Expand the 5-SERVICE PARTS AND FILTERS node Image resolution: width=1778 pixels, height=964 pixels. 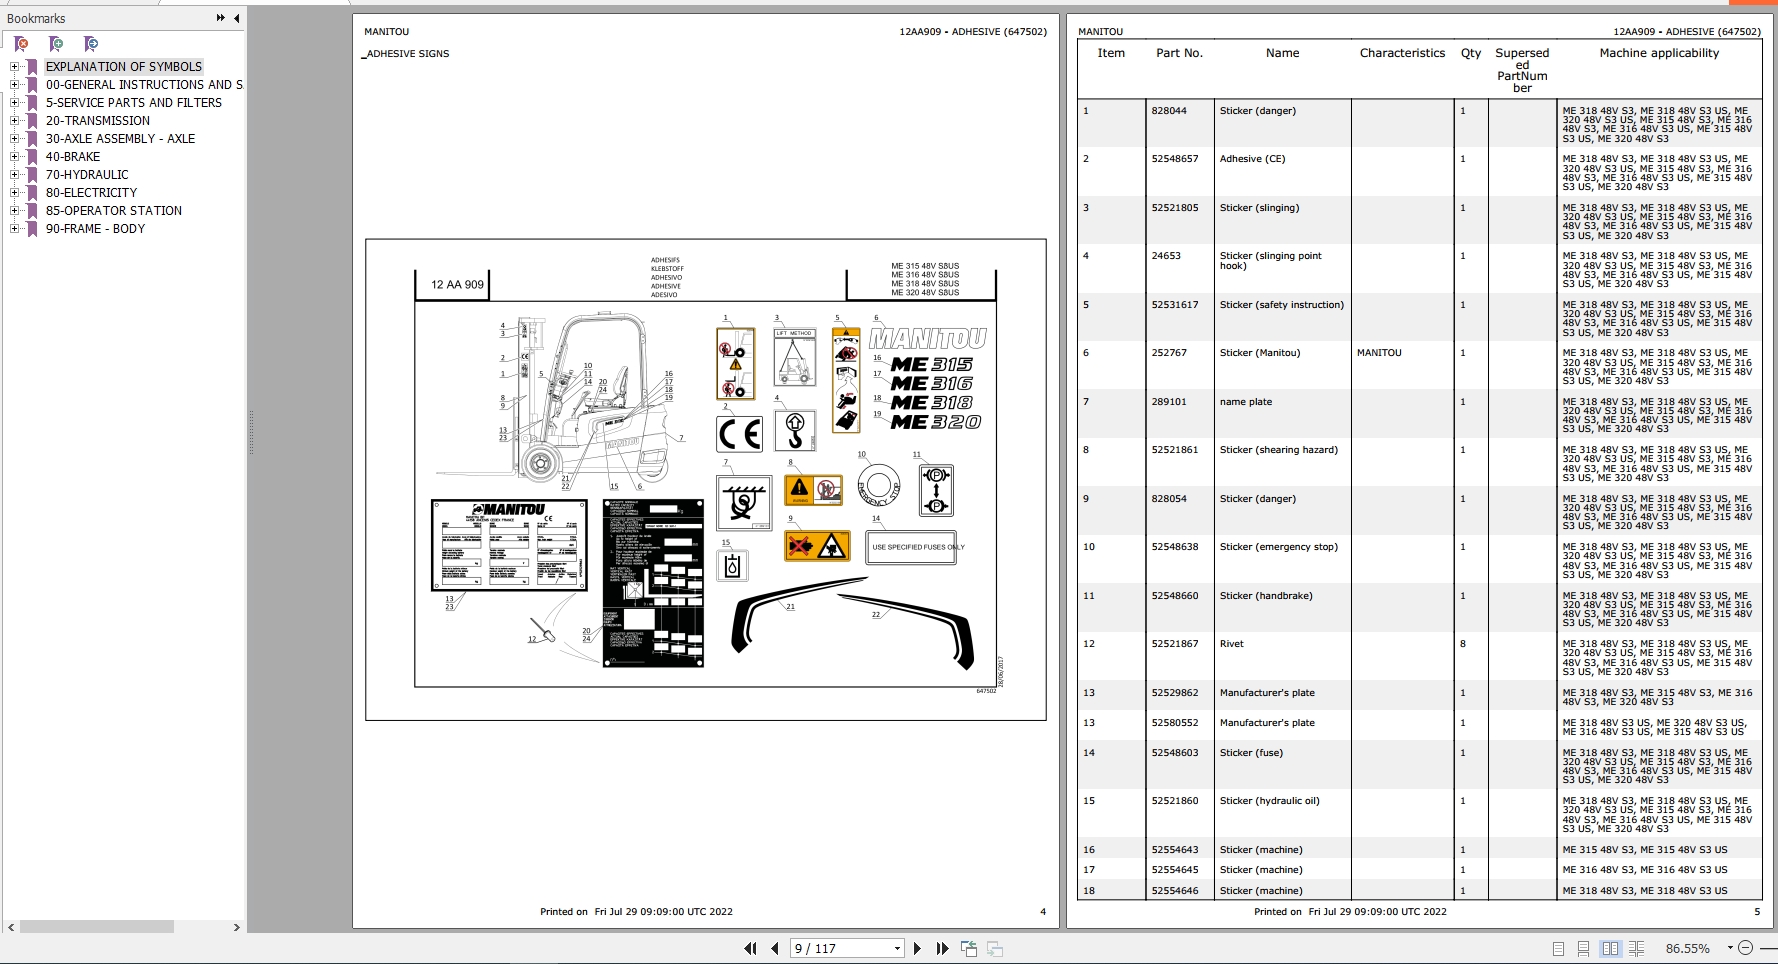pyautogui.click(x=14, y=103)
